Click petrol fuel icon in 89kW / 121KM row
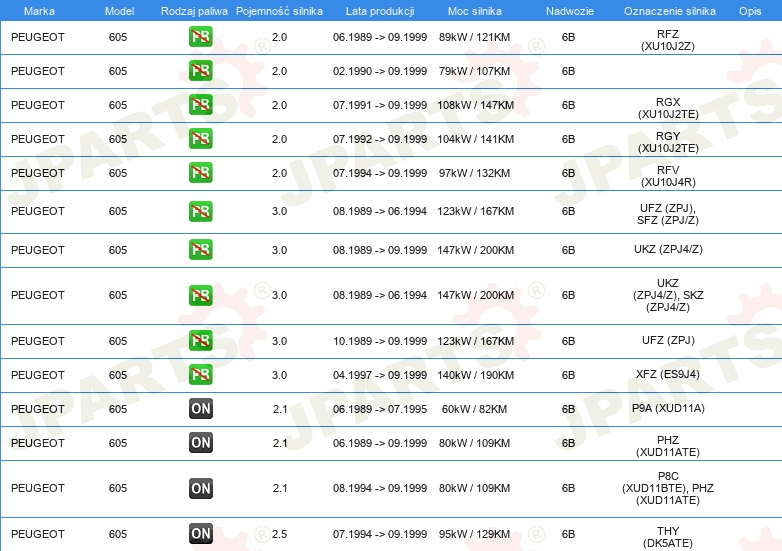782x551 pixels. point(200,37)
